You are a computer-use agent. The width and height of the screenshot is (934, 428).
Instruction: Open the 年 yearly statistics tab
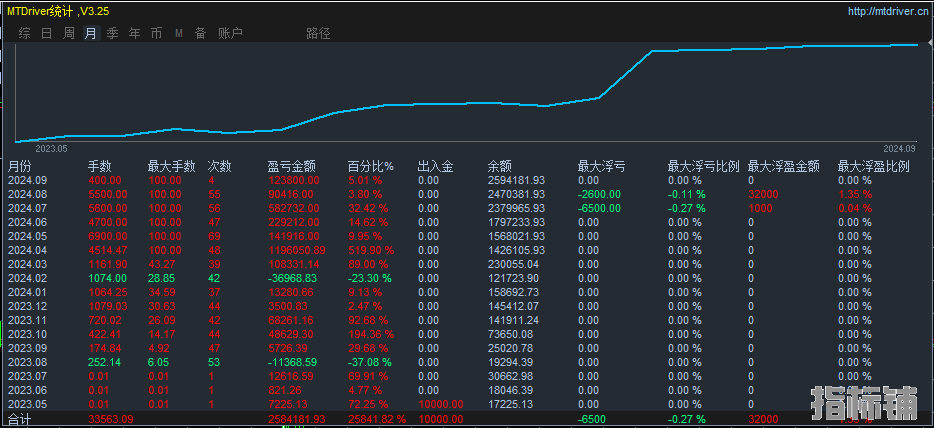click(135, 33)
